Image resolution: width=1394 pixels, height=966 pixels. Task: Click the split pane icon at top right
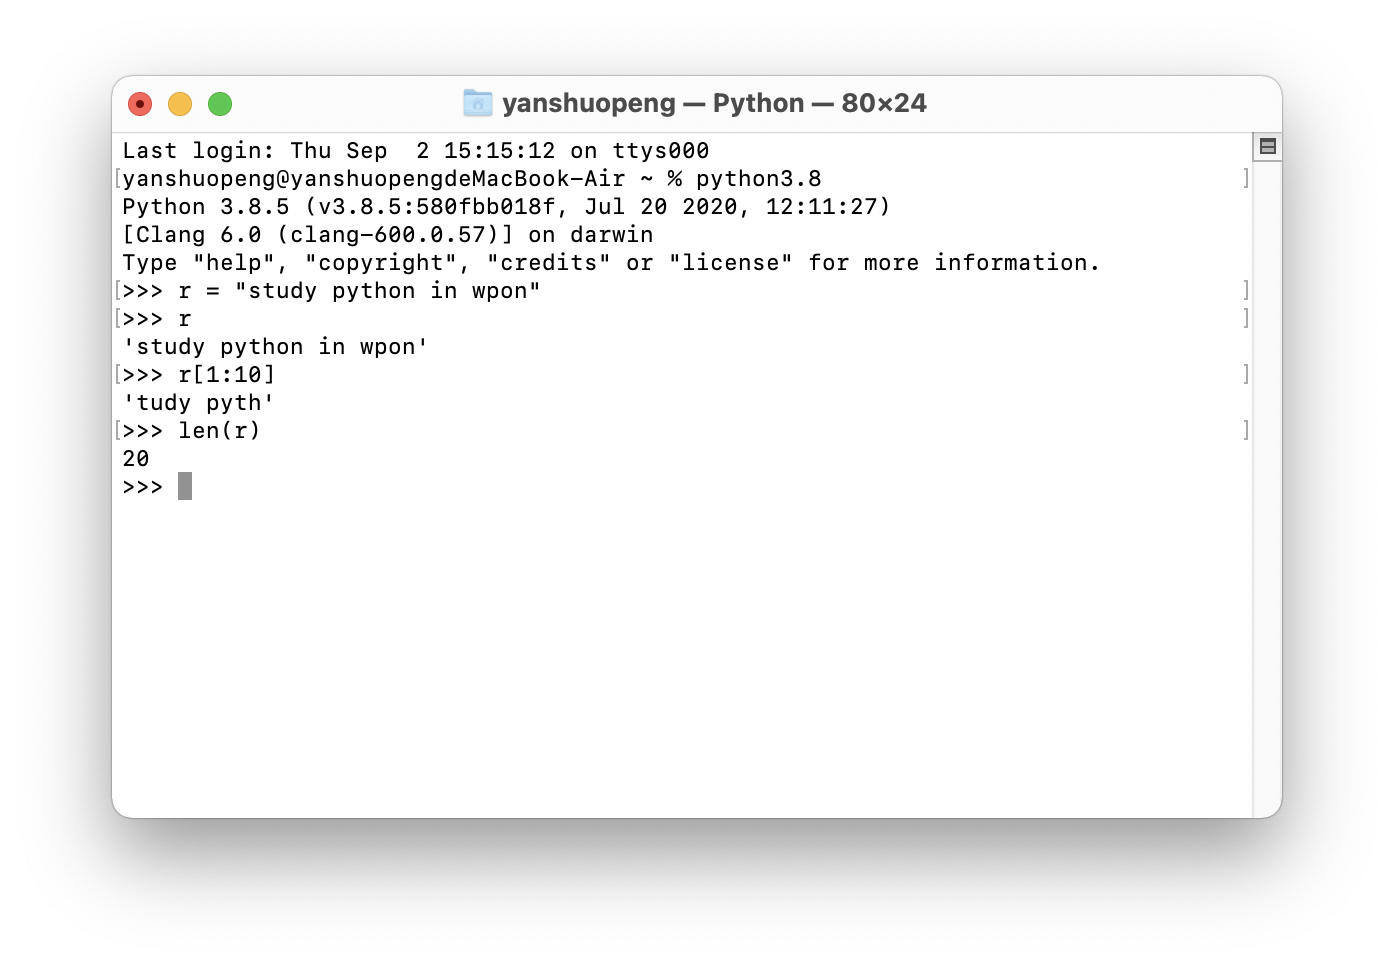(1268, 147)
